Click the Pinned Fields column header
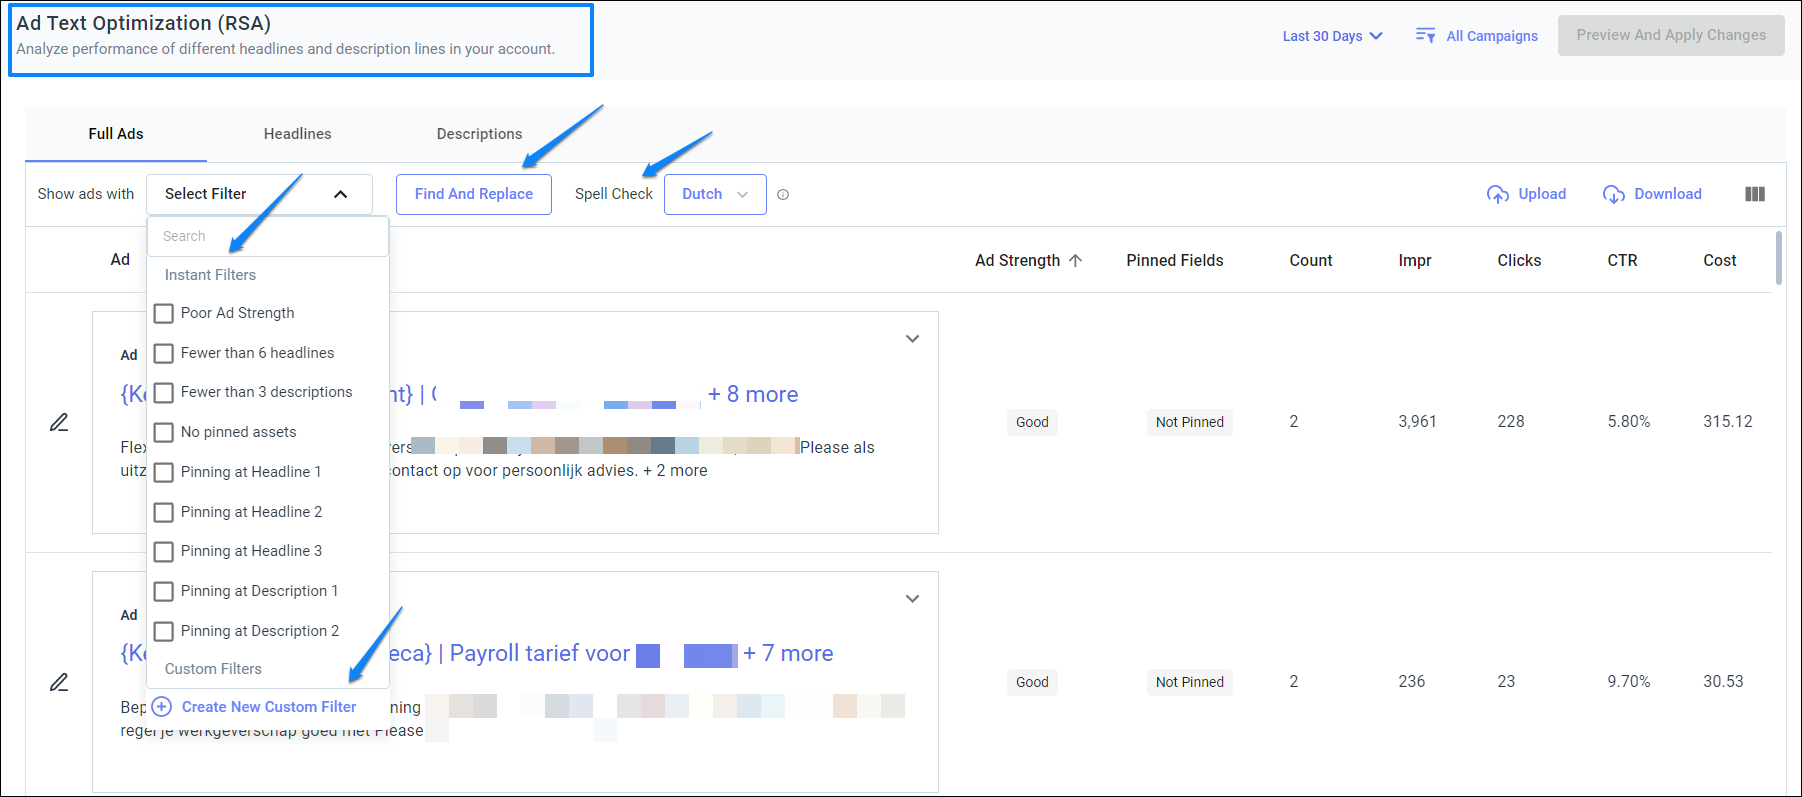Screen dimensions: 1802x797 1175,260
